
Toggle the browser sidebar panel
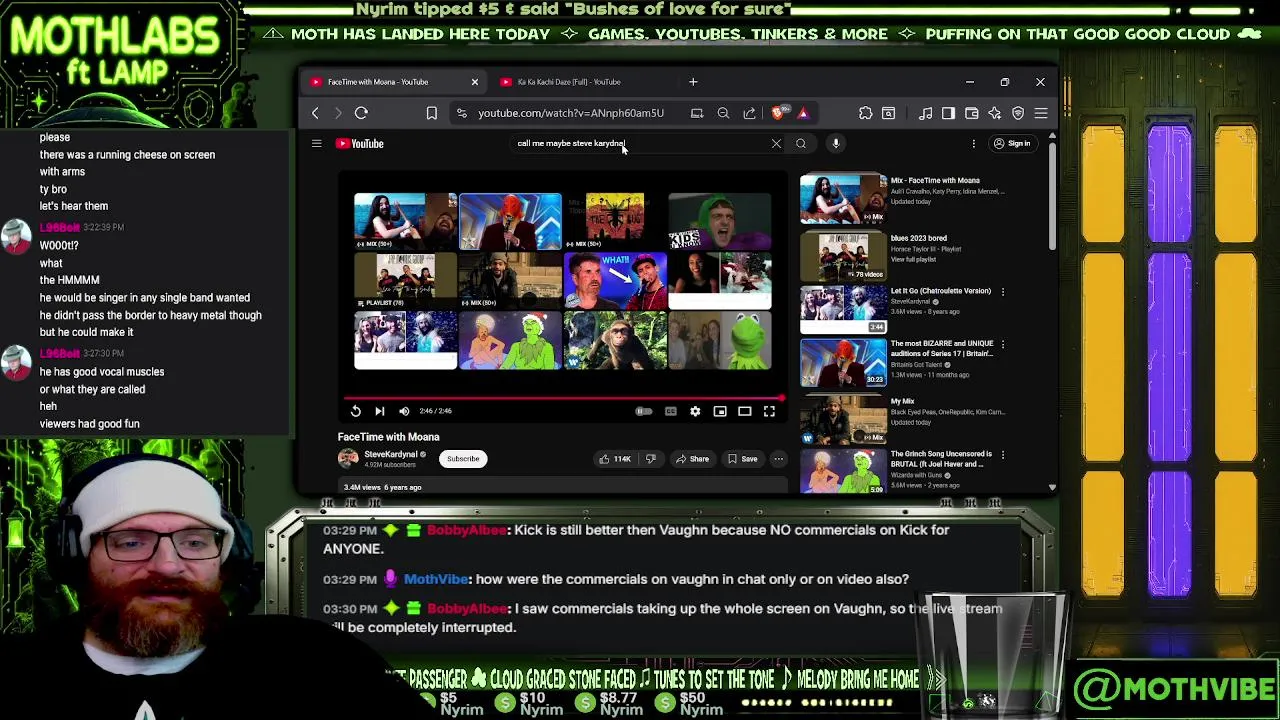(948, 113)
